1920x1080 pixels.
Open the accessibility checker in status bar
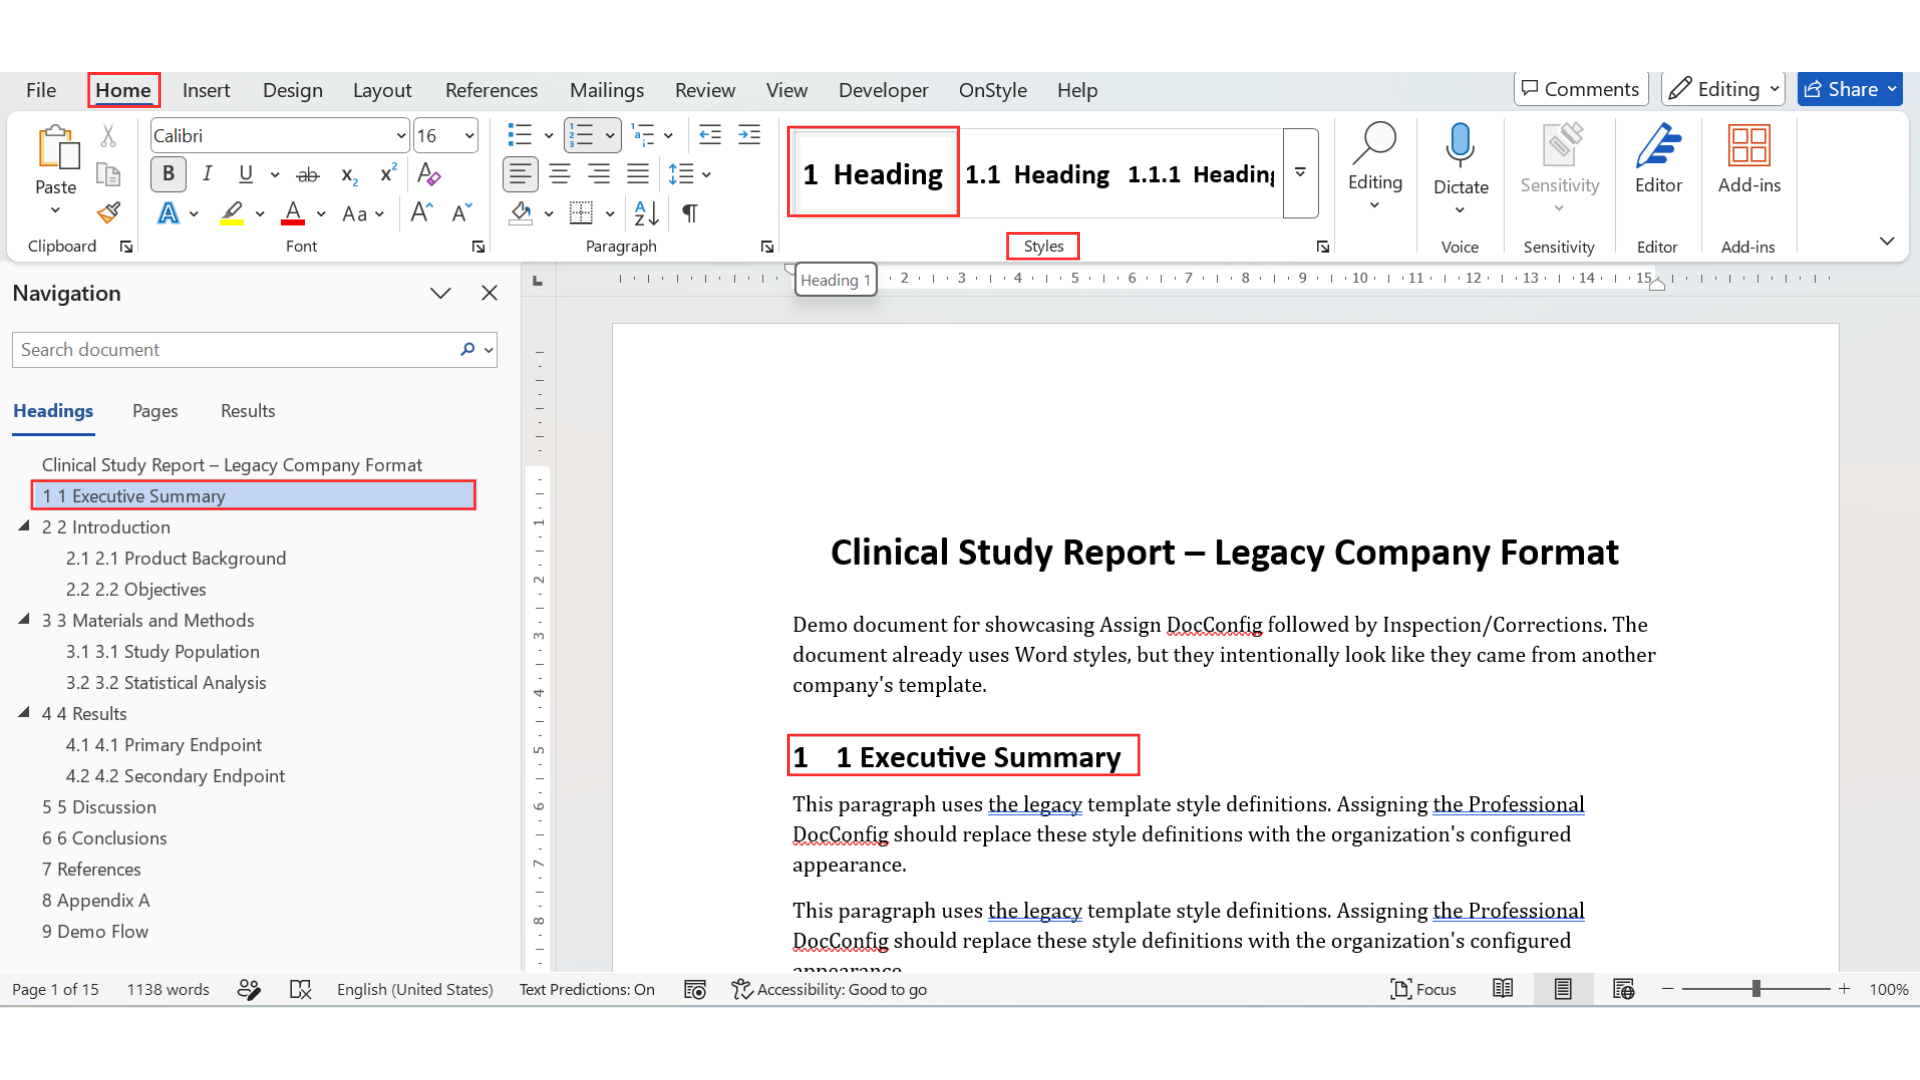coord(829,990)
